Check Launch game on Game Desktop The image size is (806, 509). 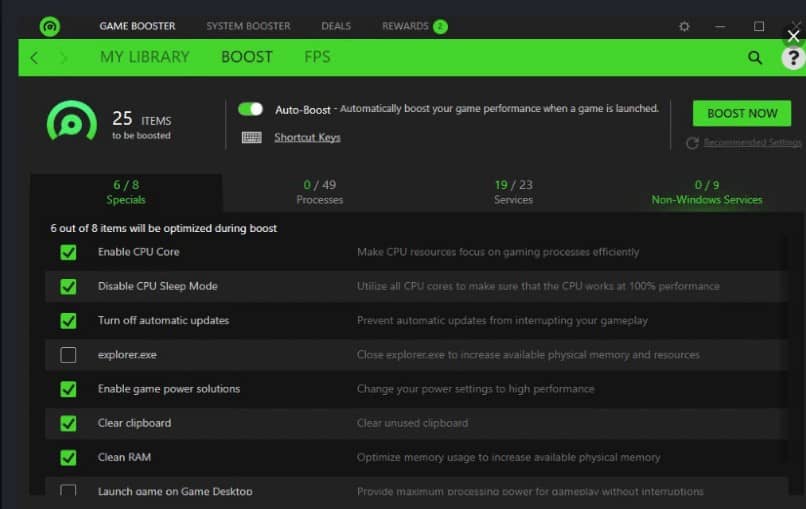pyautogui.click(x=68, y=489)
